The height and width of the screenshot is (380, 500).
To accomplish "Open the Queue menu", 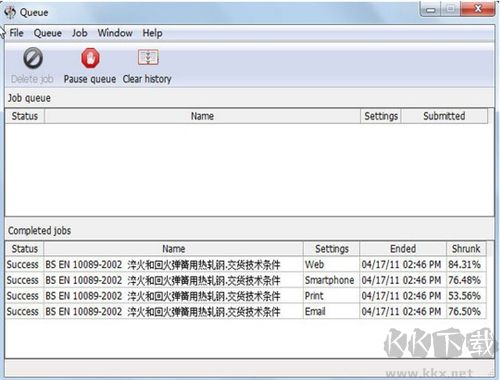I will pyautogui.click(x=48, y=33).
